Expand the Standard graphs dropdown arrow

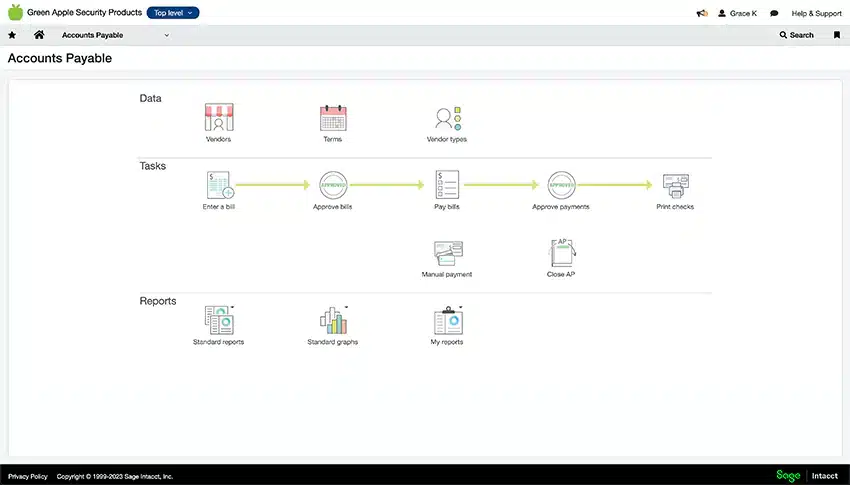pyautogui.click(x=346, y=307)
